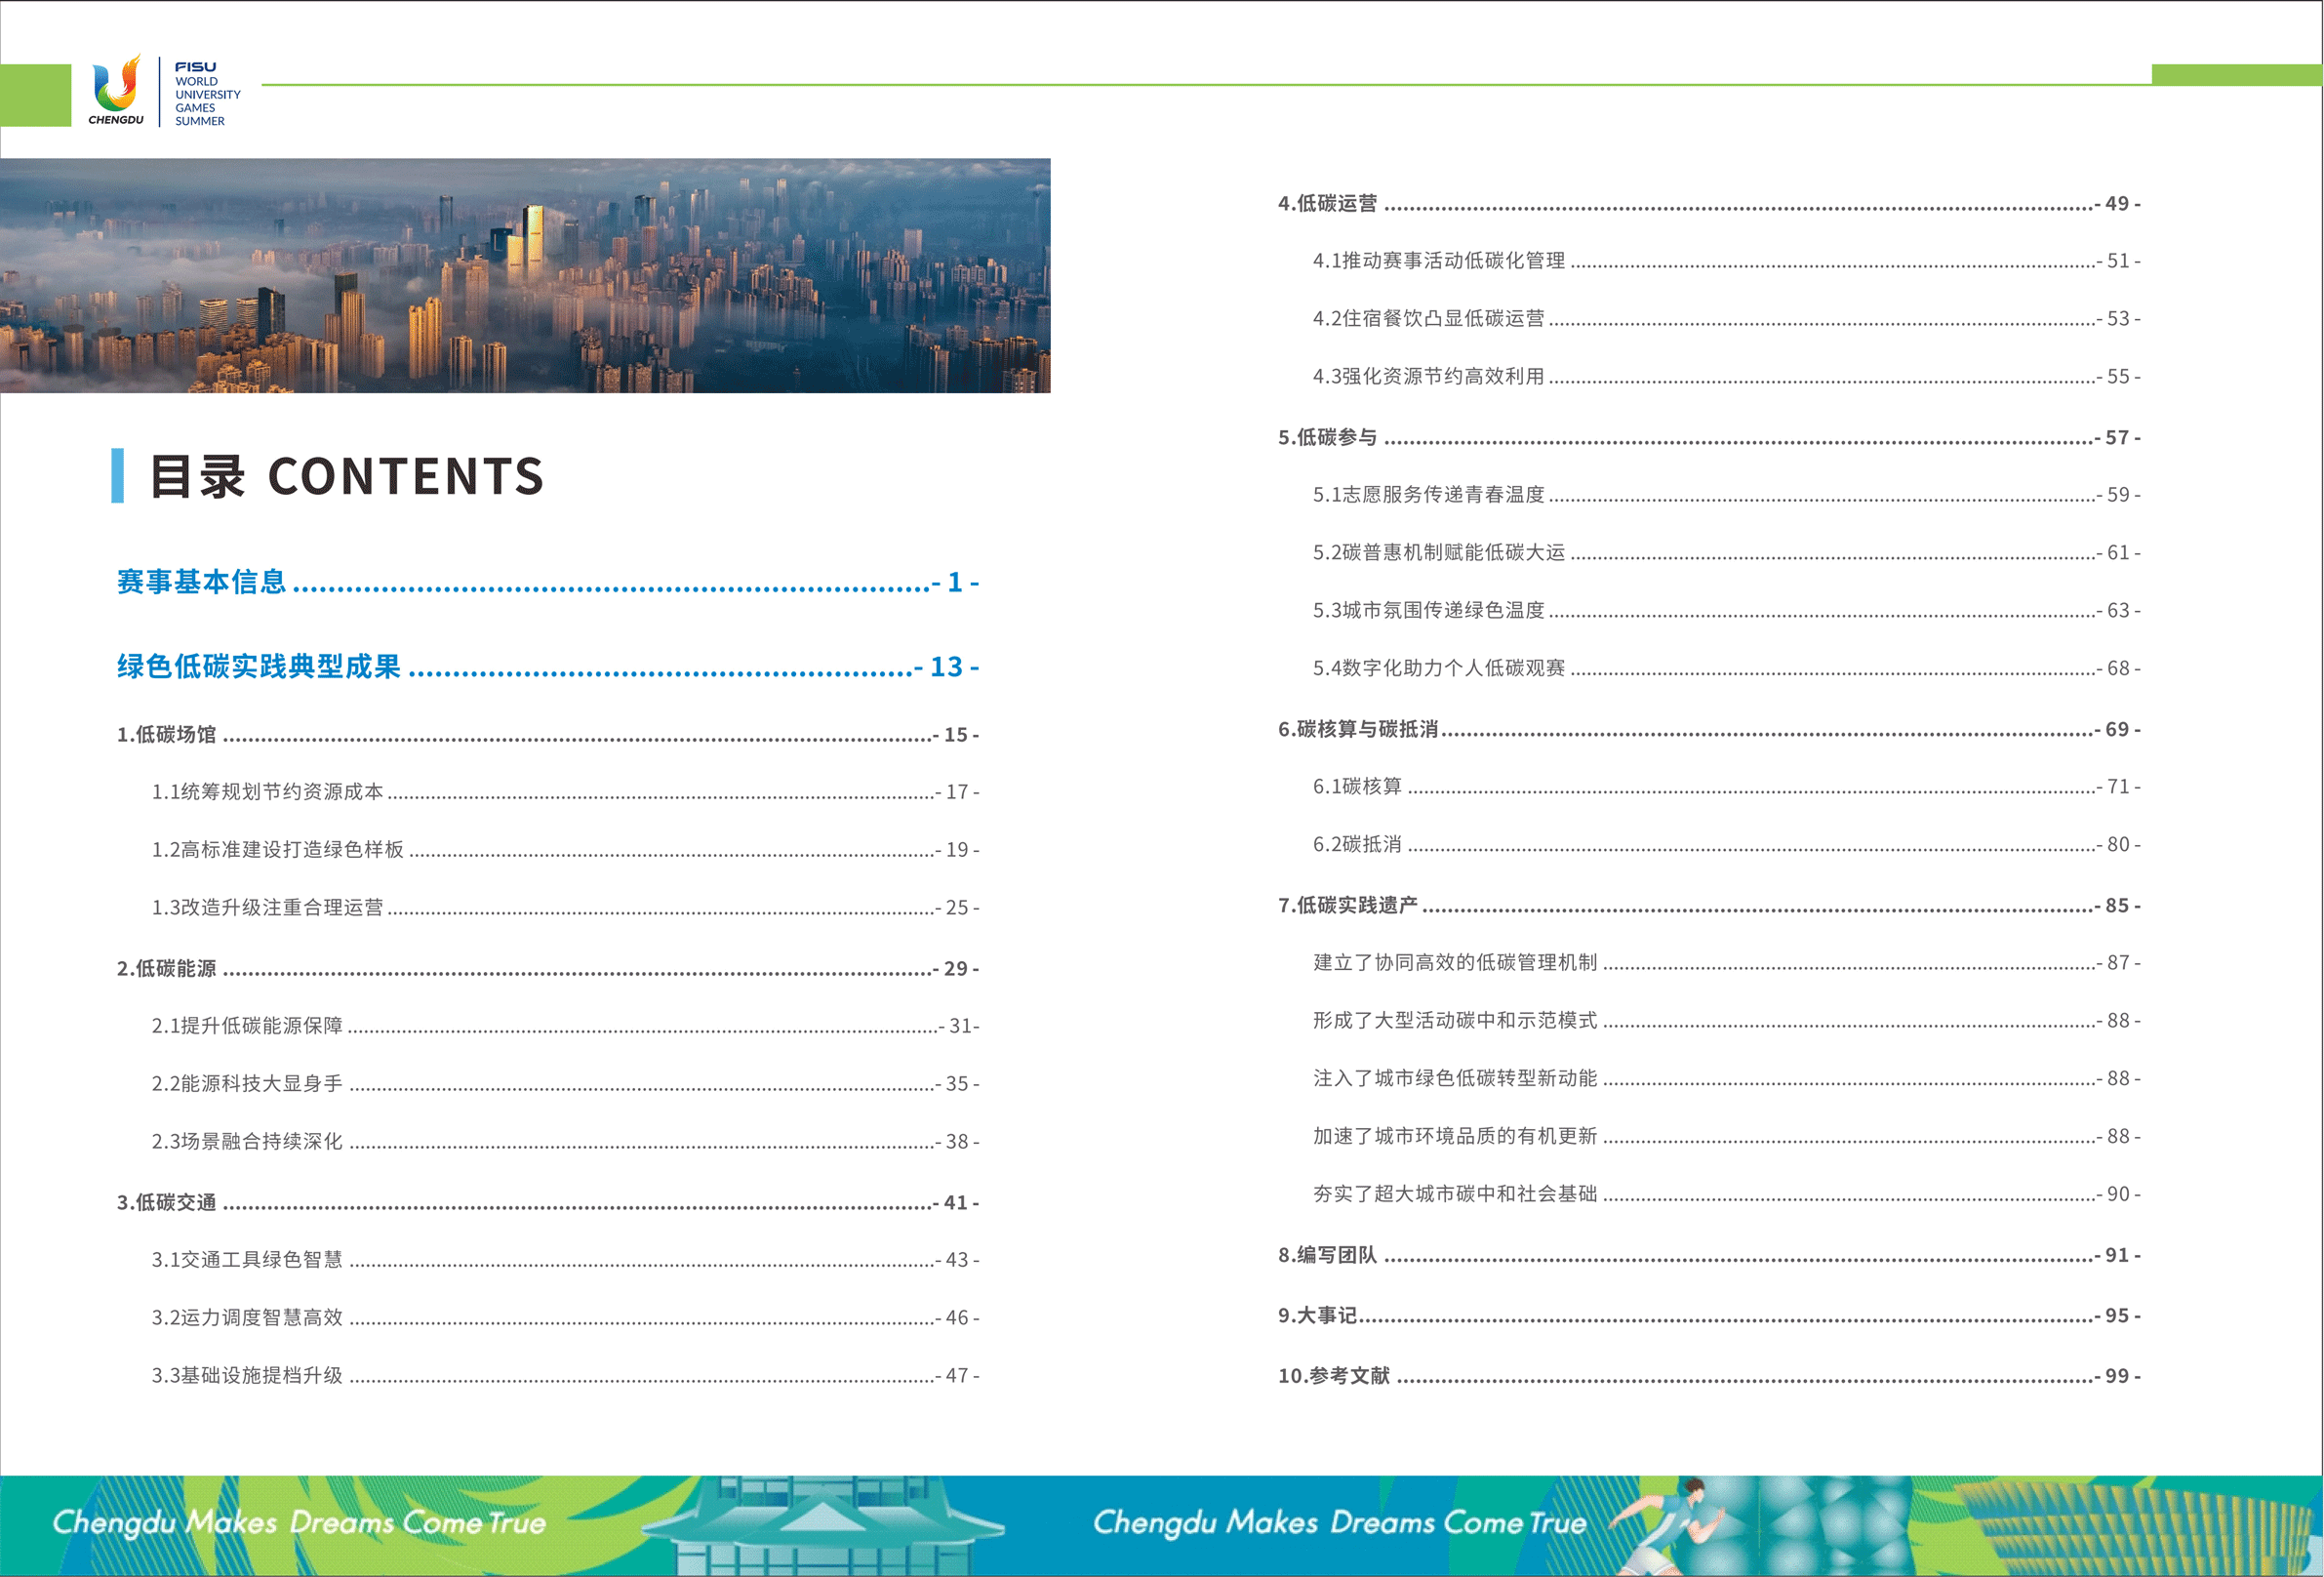The width and height of the screenshot is (2324, 1577).
Task: Click the runner illustration in footer banner
Action: tap(1670, 1525)
